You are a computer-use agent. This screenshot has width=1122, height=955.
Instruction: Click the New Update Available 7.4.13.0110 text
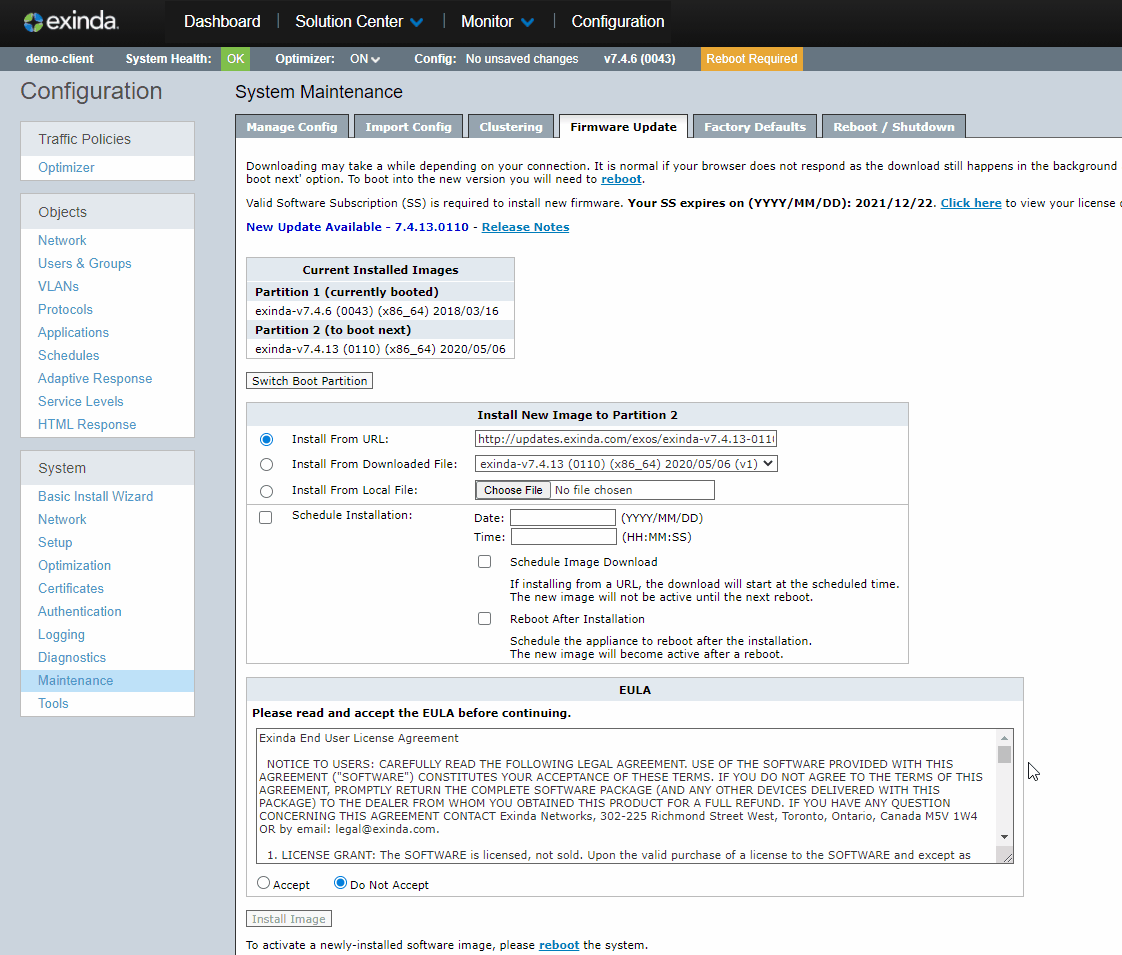(357, 227)
